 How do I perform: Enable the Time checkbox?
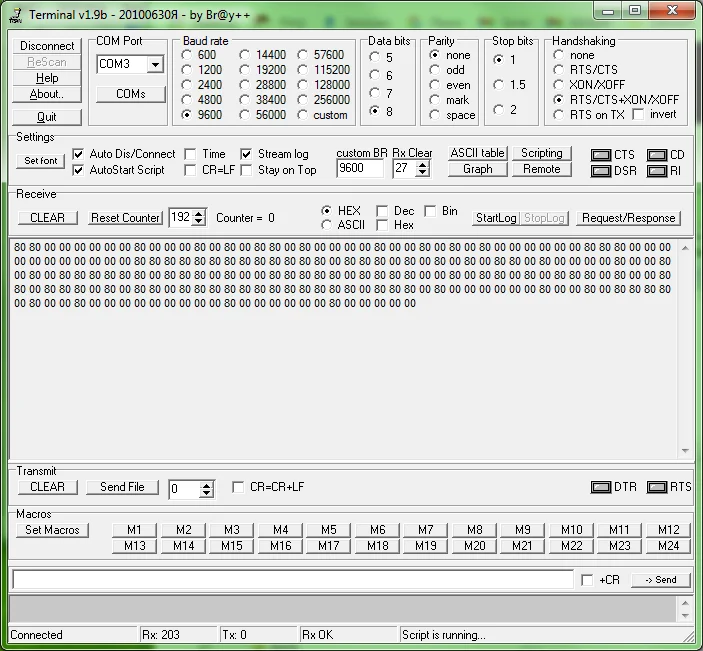(x=190, y=154)
